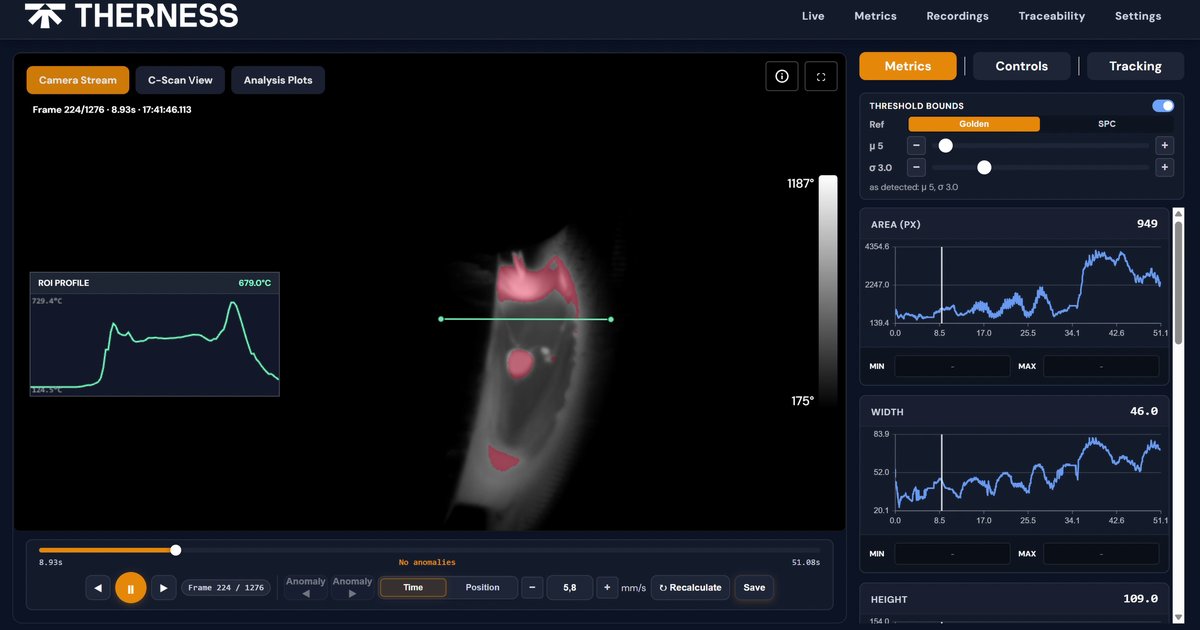Open the Tracking side panel tab

(x=1135, y=66)
